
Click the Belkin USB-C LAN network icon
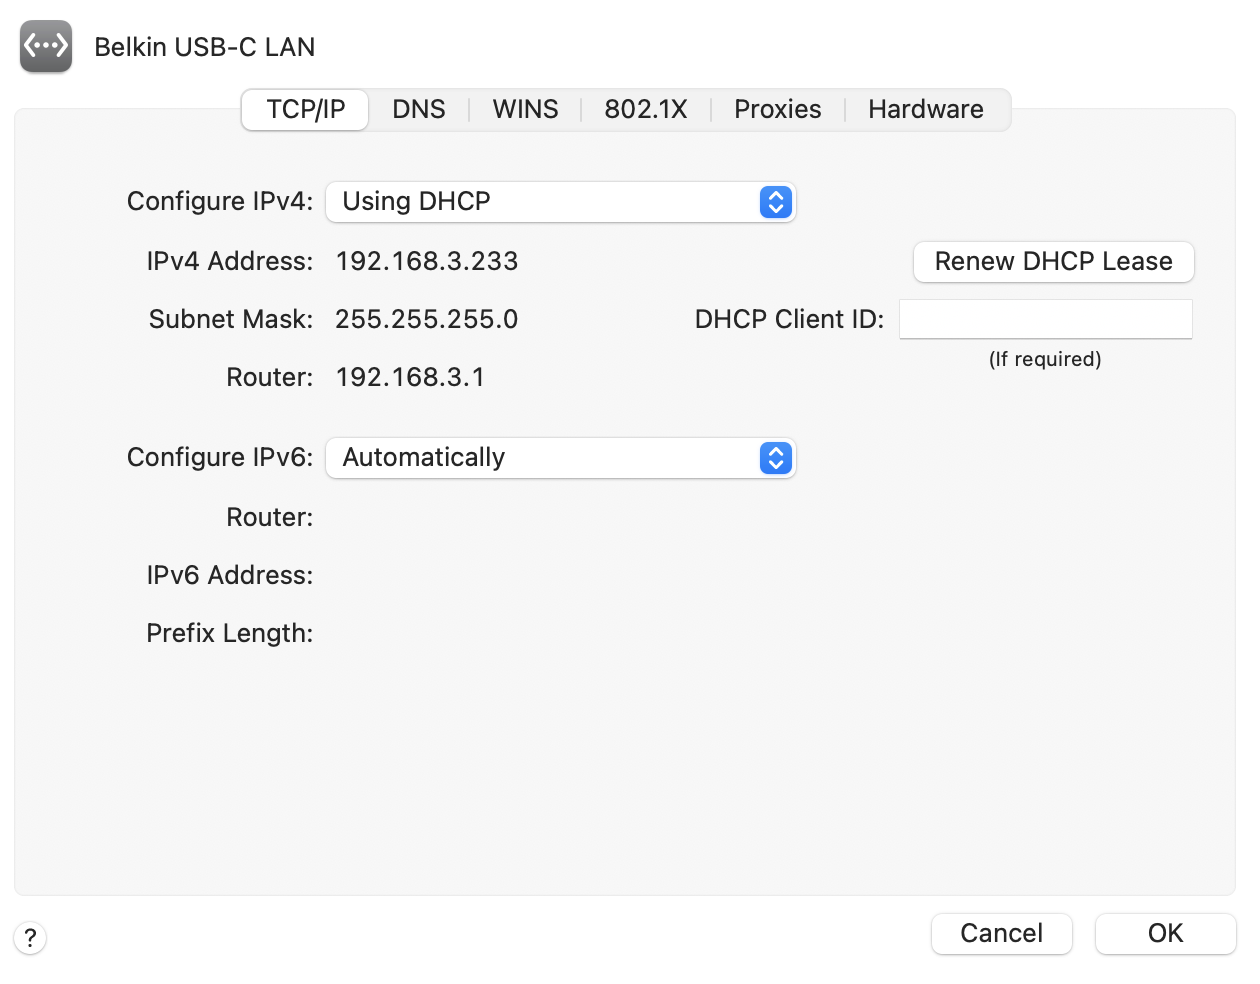click(46, 46)
